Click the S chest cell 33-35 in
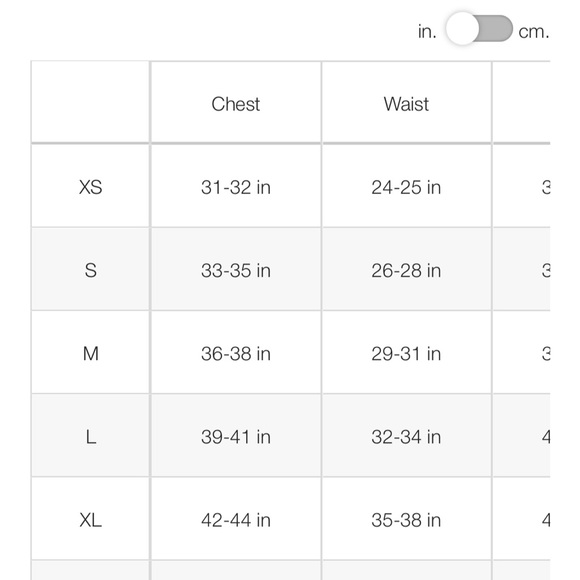 [x=236, y=270]
